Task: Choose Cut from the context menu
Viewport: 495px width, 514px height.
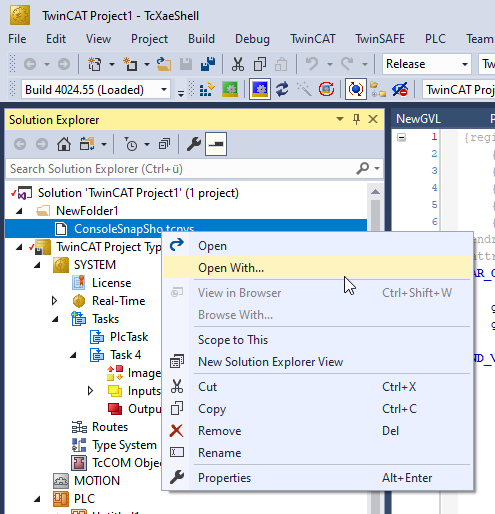Action: (318, 387)
